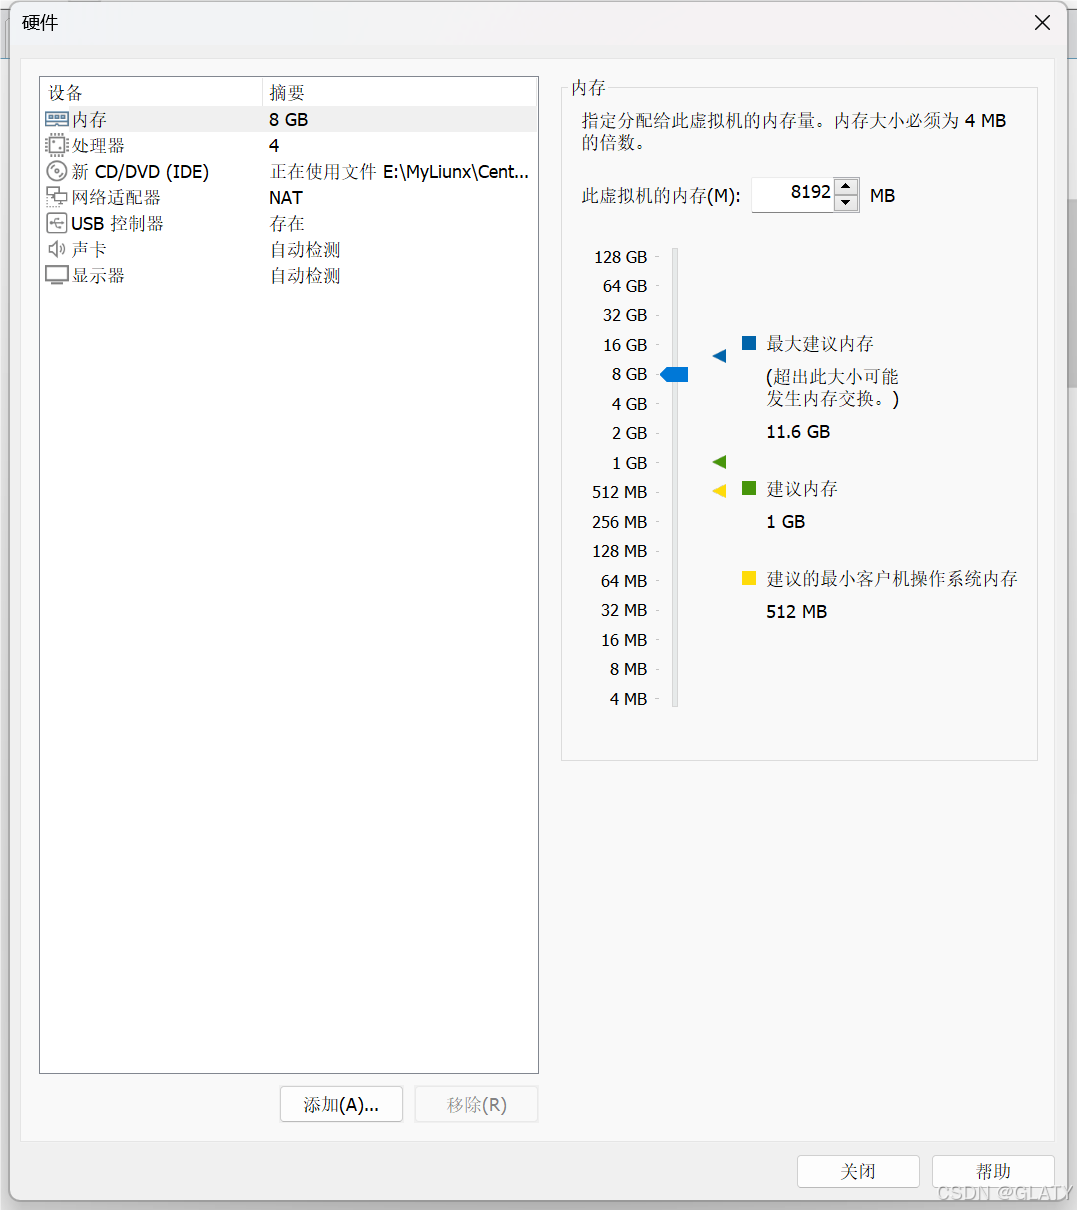Decrease memory with the spinner down arrow
The width and height of the screenshot is (1077, 1210).
(x=847, y=203)
